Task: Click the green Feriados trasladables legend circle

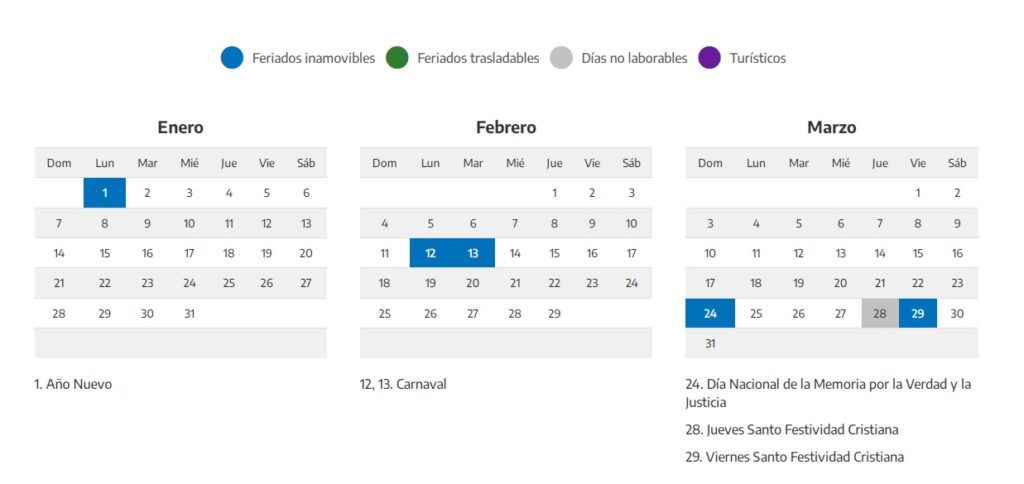Action: click(x=396, y=58)
